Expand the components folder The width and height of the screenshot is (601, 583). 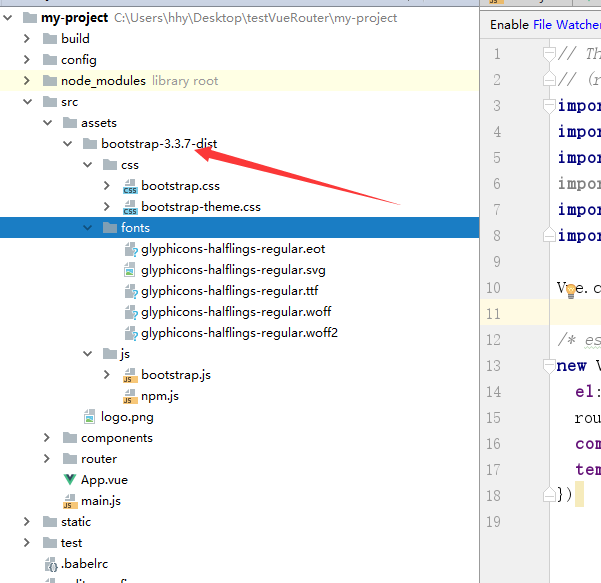point(46,437)
